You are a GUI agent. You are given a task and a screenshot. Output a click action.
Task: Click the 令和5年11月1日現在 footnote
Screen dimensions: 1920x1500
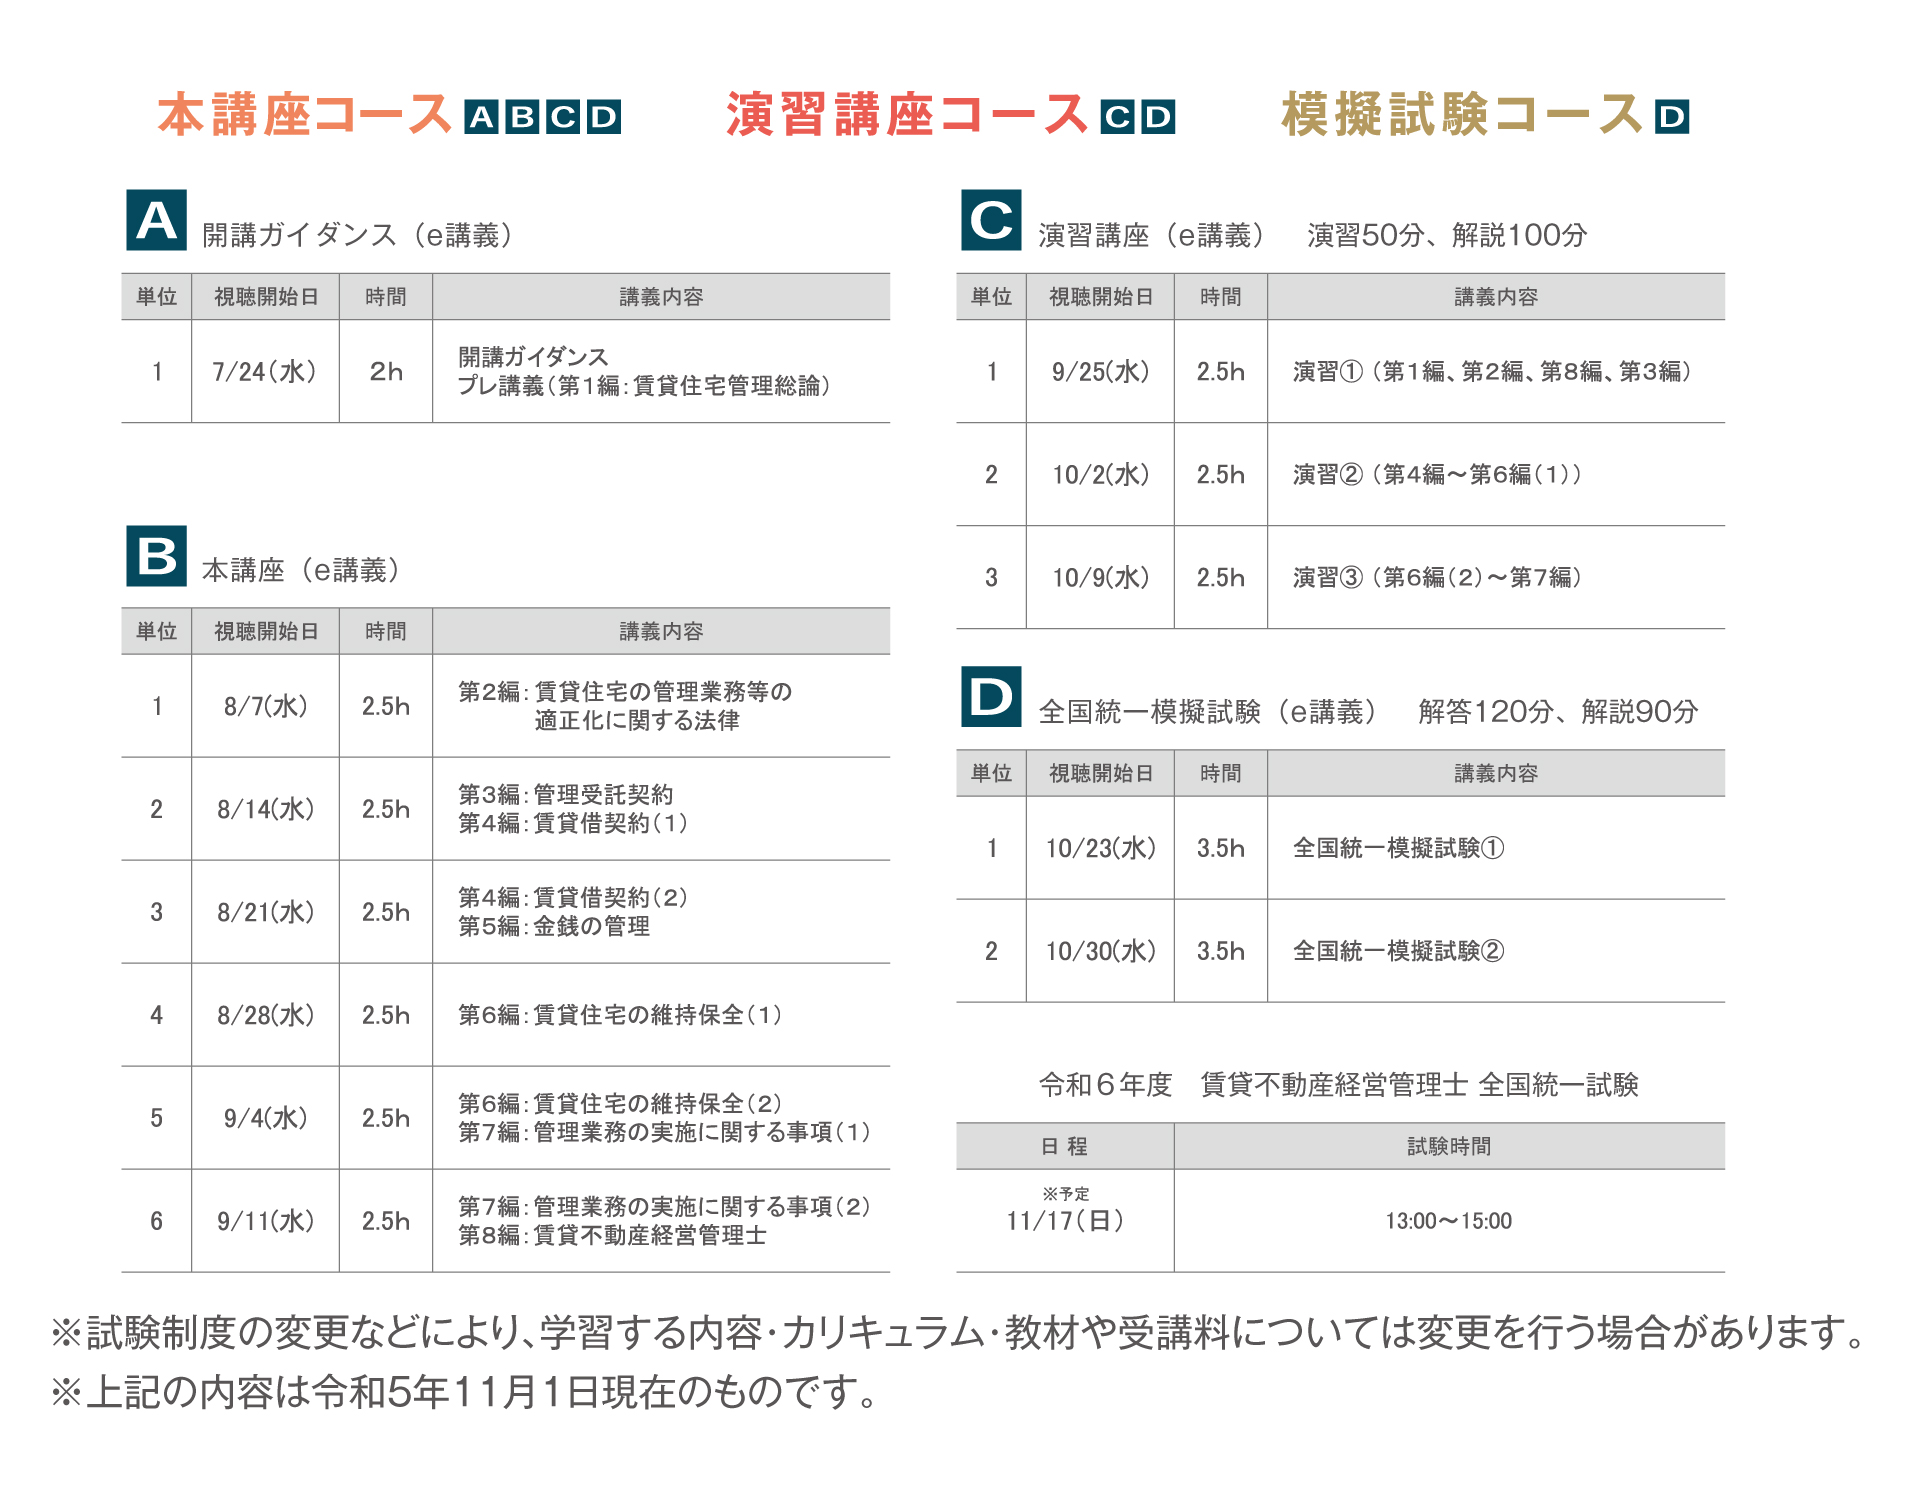tap(465, 1392)
